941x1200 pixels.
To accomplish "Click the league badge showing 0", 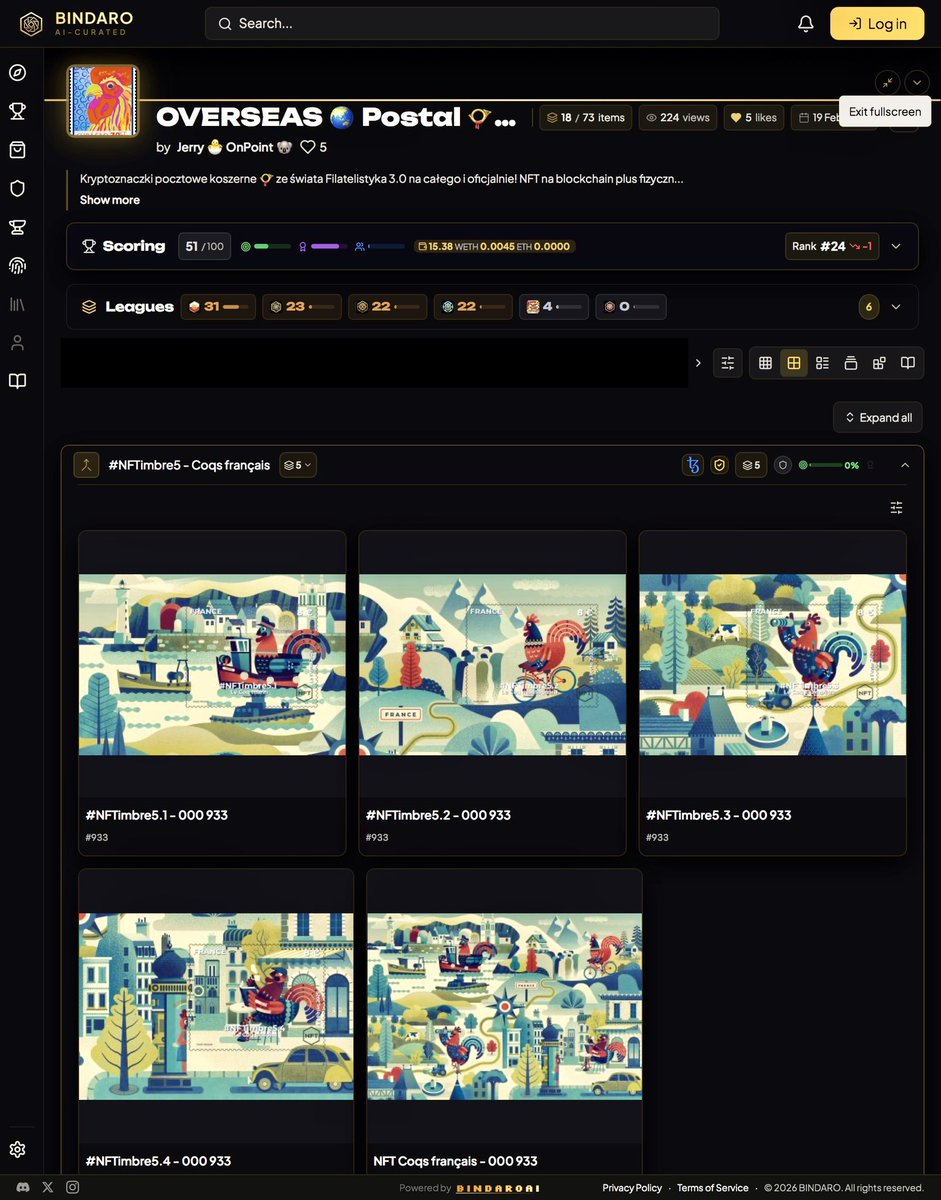I will (x=631, y=307).
